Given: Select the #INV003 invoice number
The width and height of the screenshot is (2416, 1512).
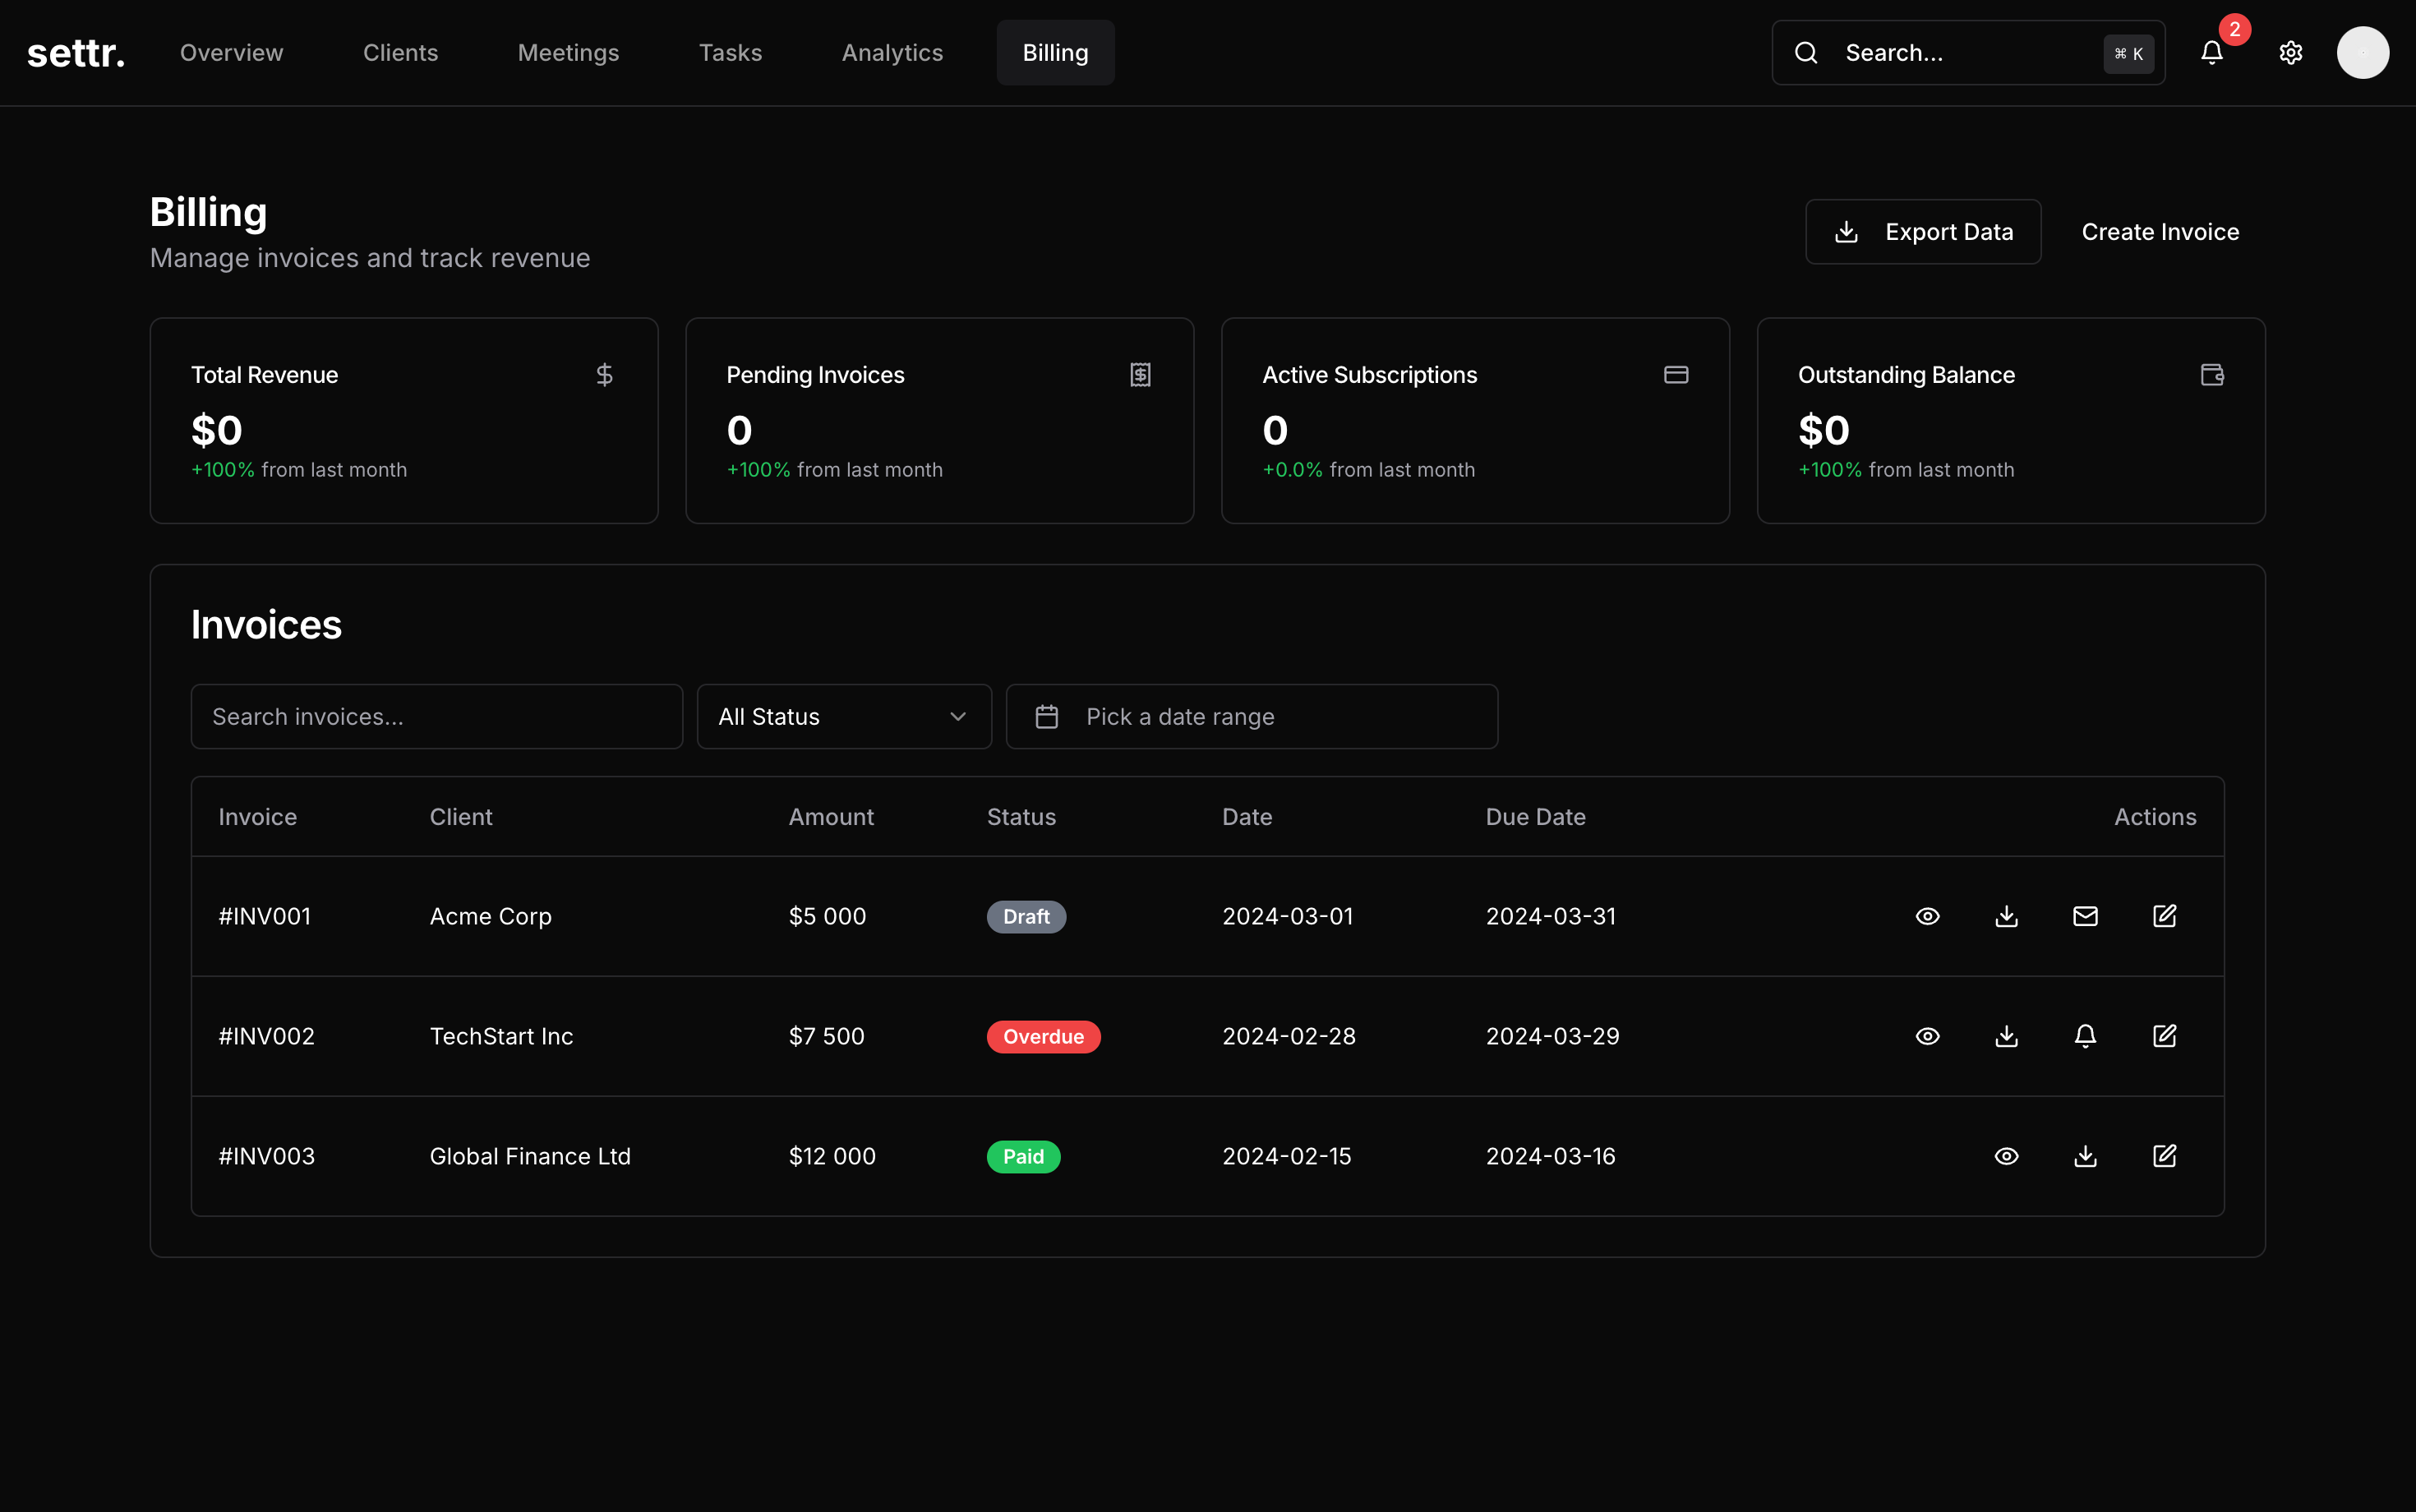Looking at the screenshot, I should (266, 1156).
